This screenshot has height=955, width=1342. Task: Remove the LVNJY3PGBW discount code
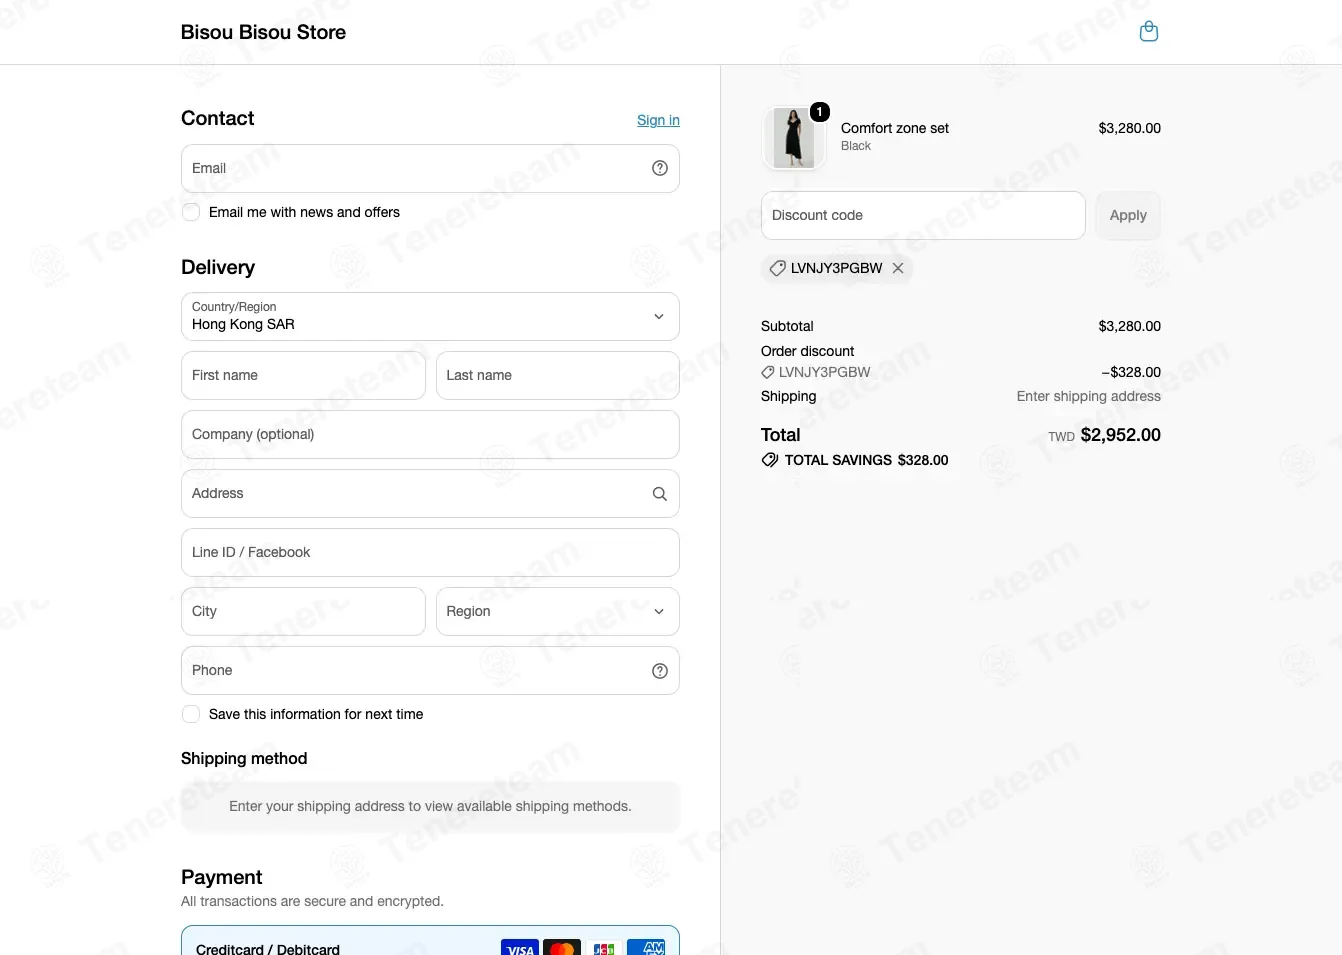pos(898,268)
